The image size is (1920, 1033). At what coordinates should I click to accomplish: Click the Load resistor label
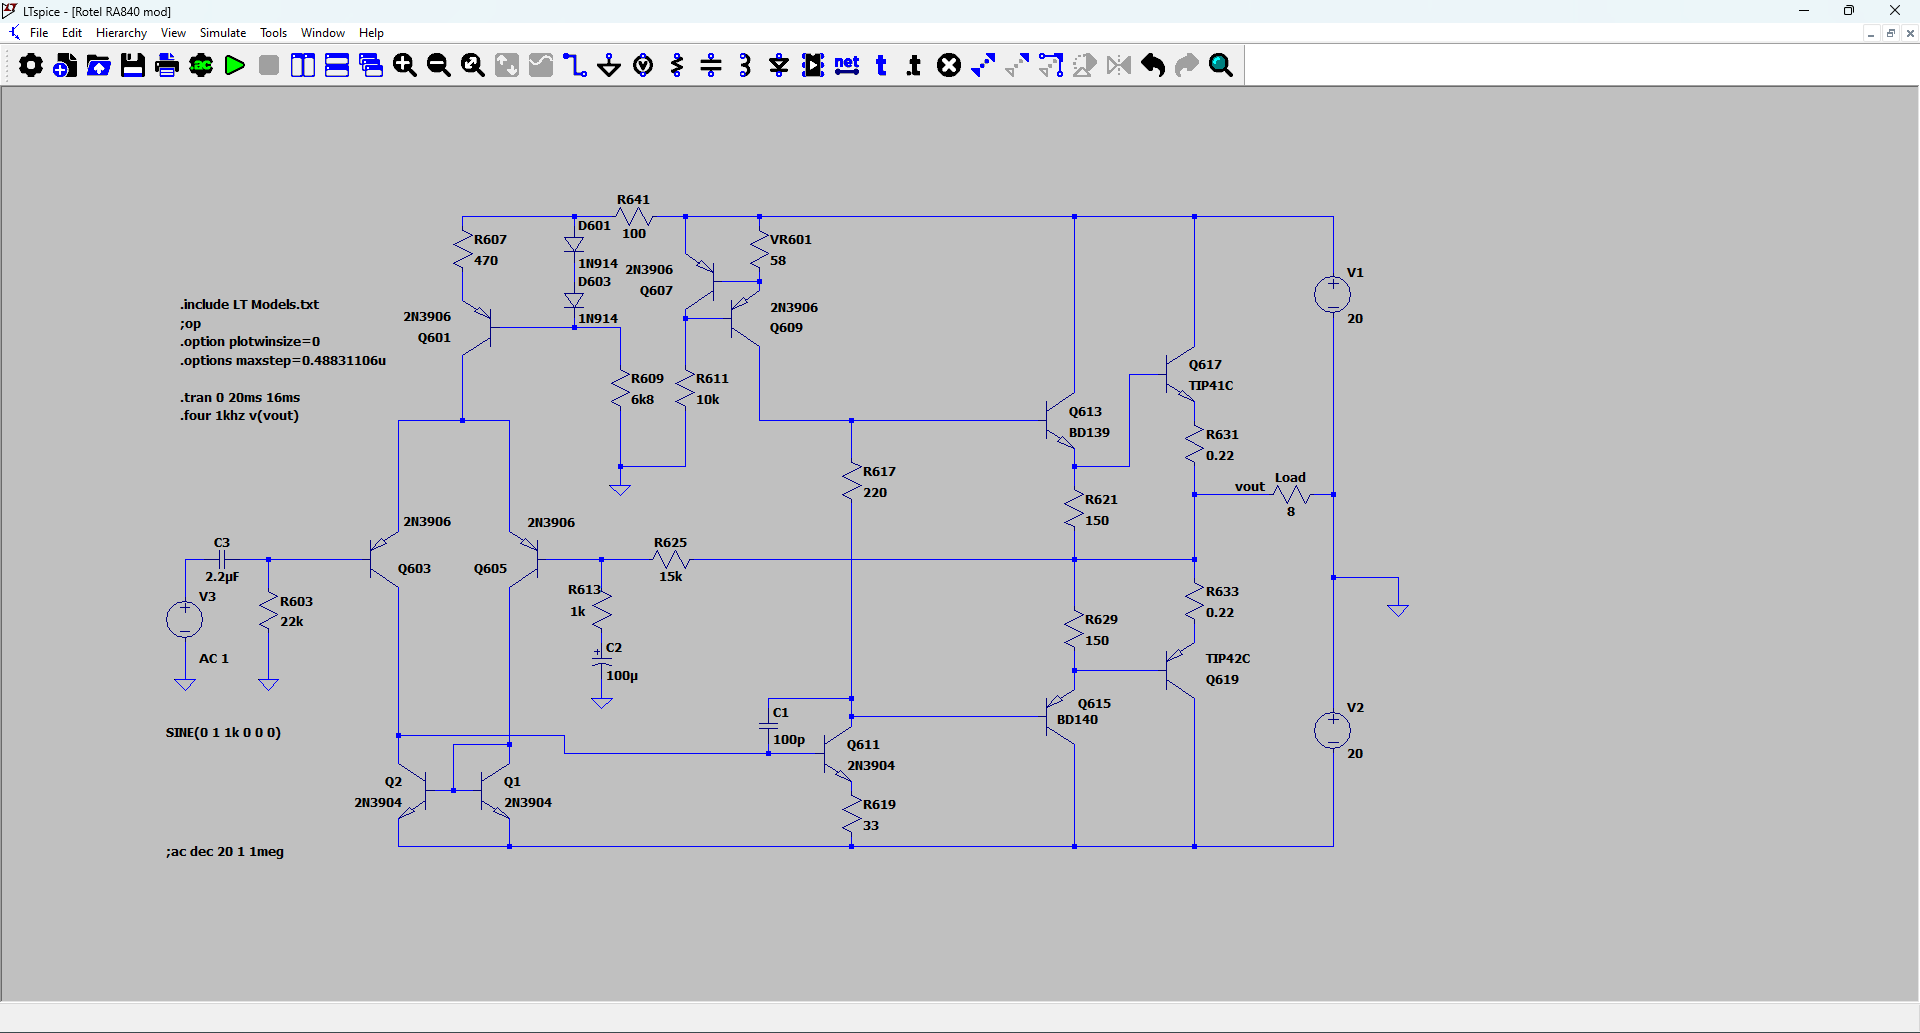[x=1290, y=478]
